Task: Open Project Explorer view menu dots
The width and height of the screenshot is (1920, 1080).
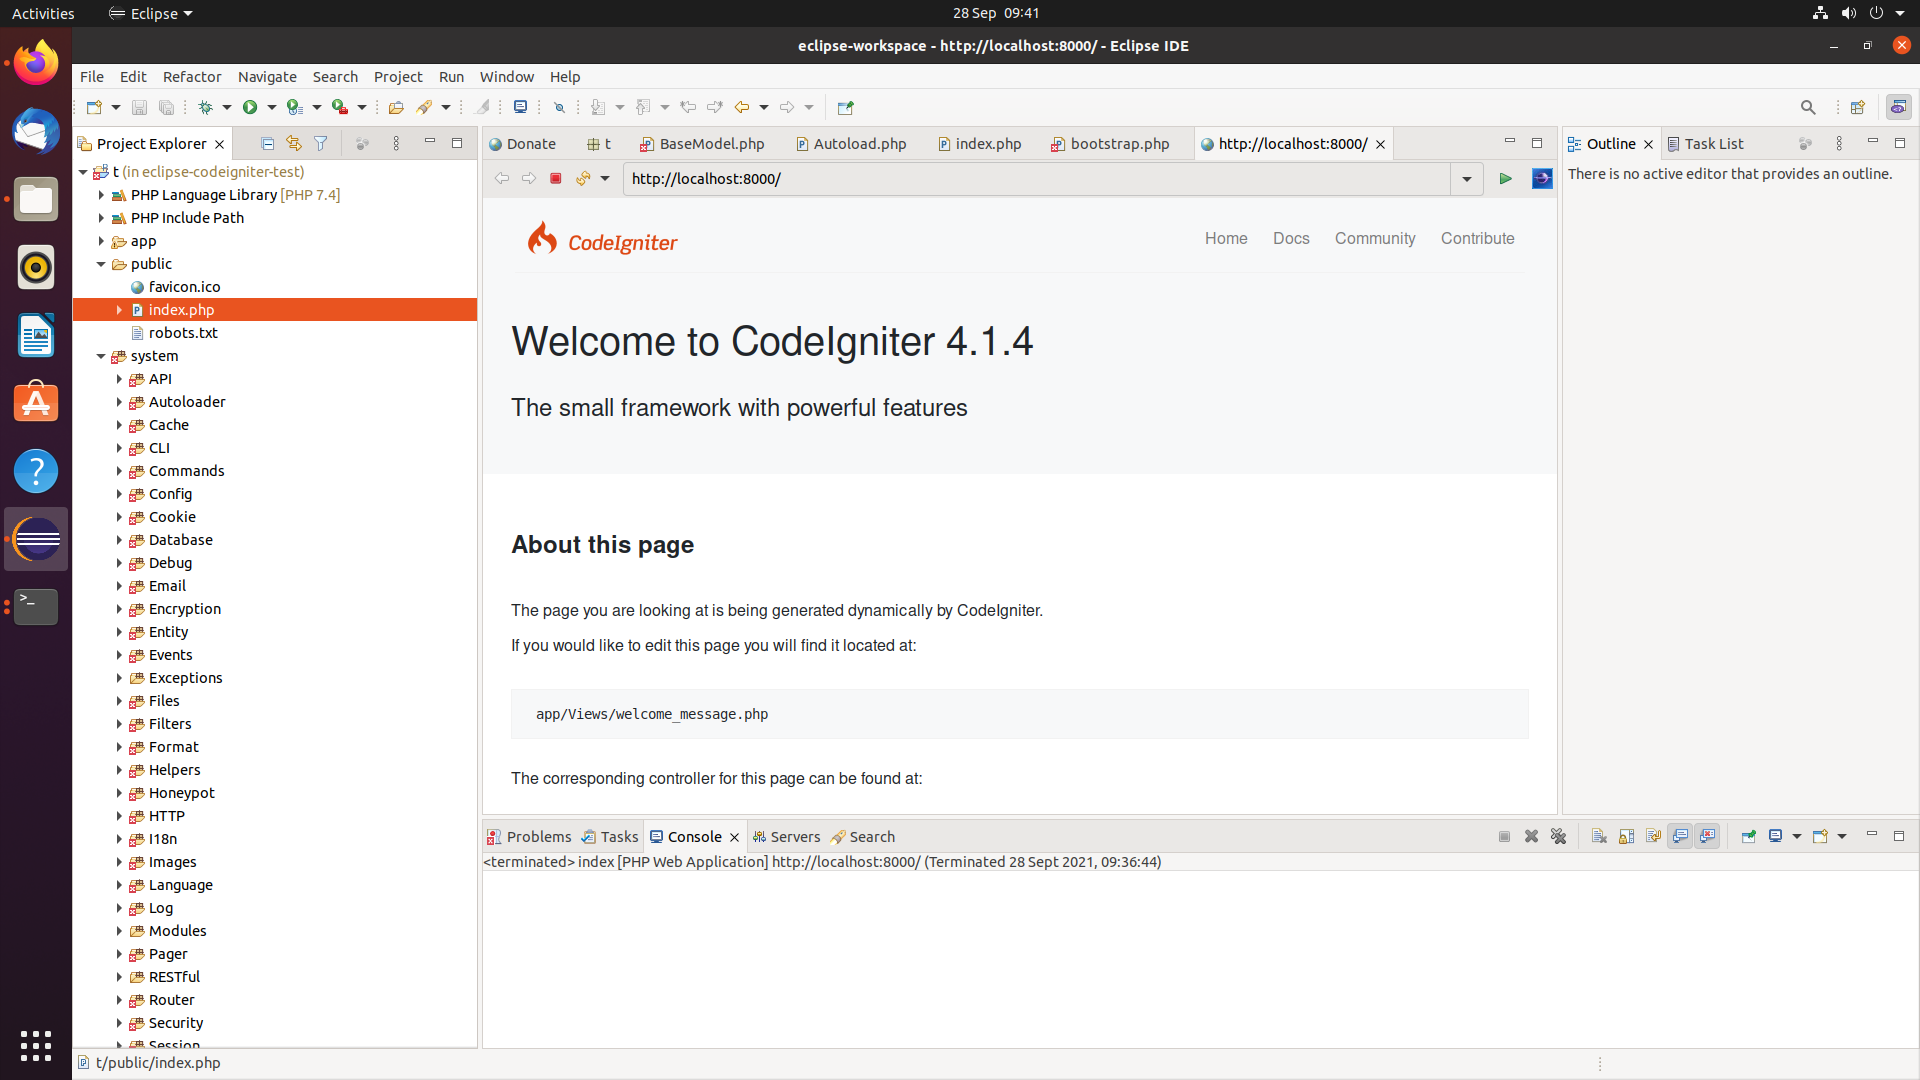Action: click(x=396, y=143)
